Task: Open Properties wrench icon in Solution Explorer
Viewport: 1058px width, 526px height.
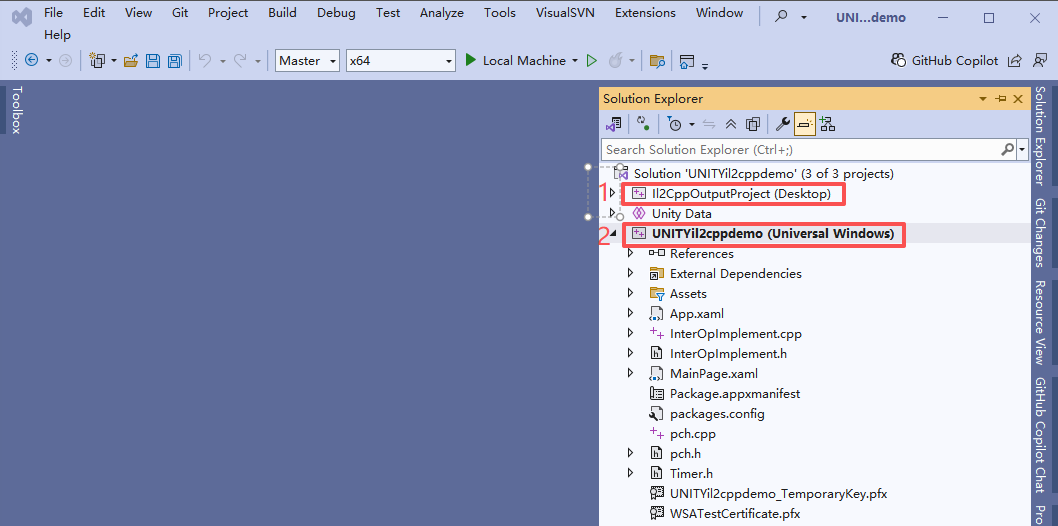Action: (x=783, y=124)
